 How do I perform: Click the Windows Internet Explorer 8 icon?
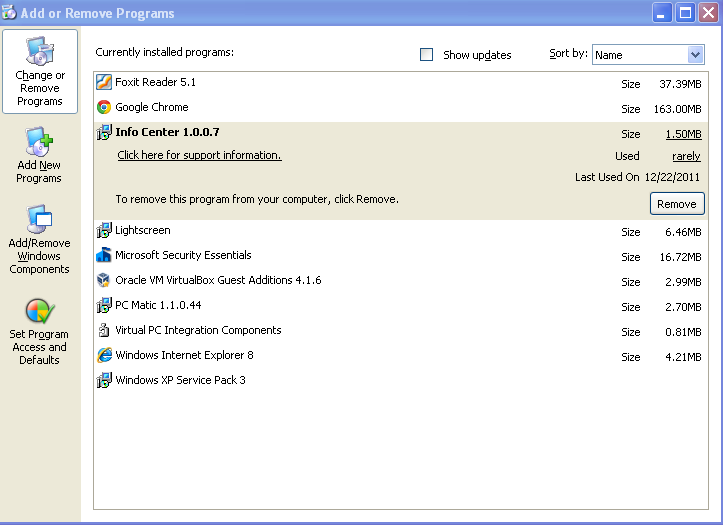[x=104, y=356]
